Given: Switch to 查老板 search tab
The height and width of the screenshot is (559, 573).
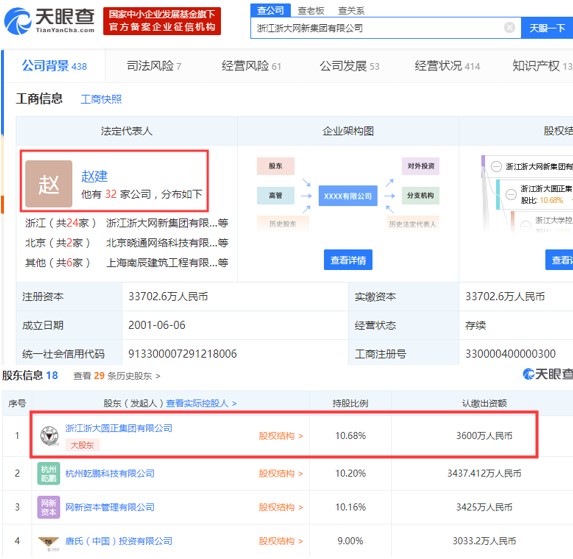Looking at the screenshot, I should coord(311,11).
